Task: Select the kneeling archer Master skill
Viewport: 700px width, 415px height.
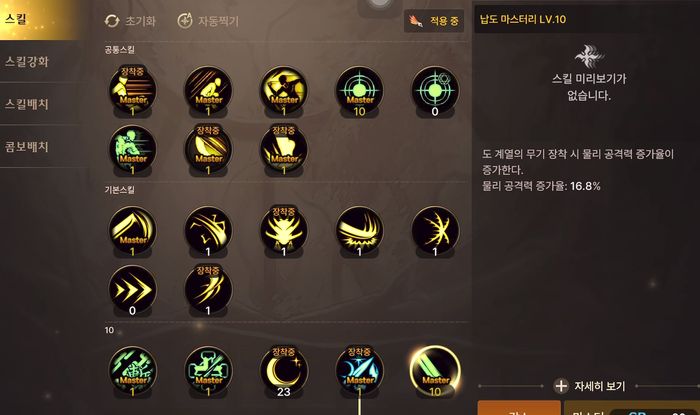Action: [208, 90]
